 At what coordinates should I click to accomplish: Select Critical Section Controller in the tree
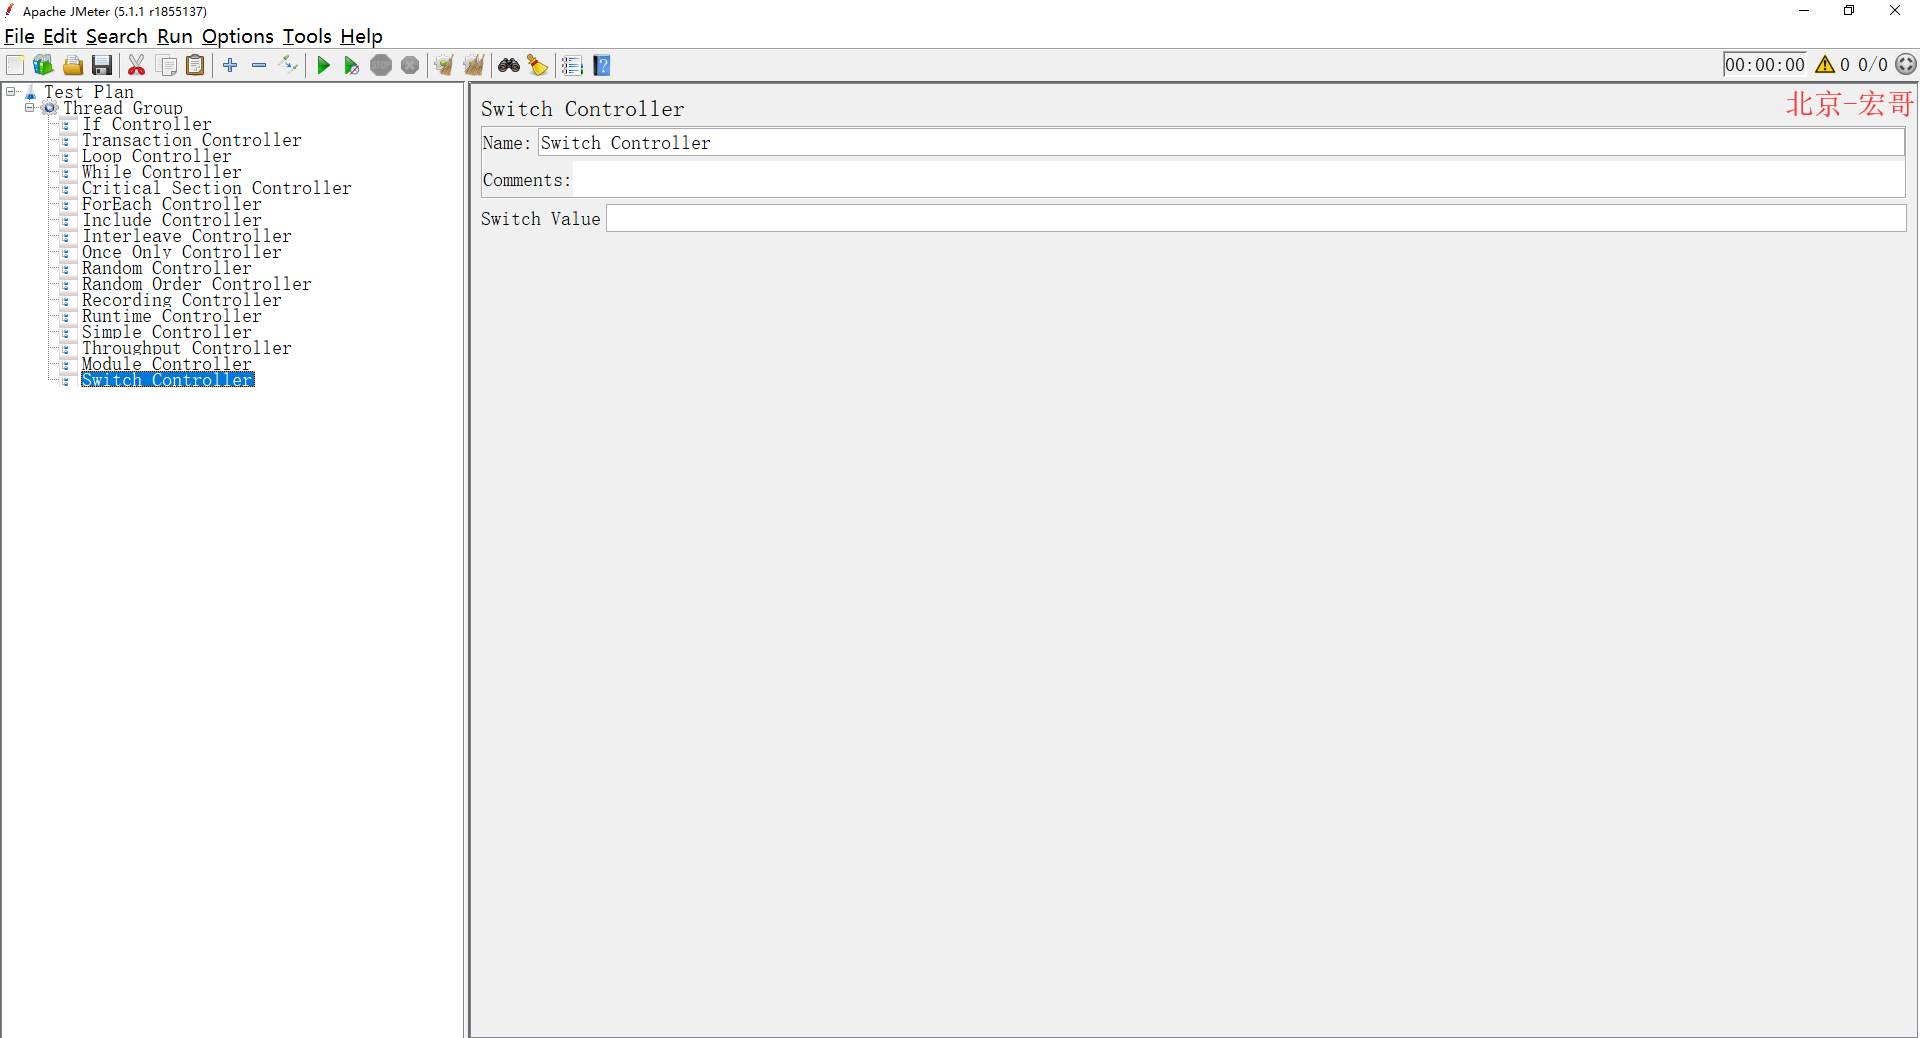click(x=217, y=188)
